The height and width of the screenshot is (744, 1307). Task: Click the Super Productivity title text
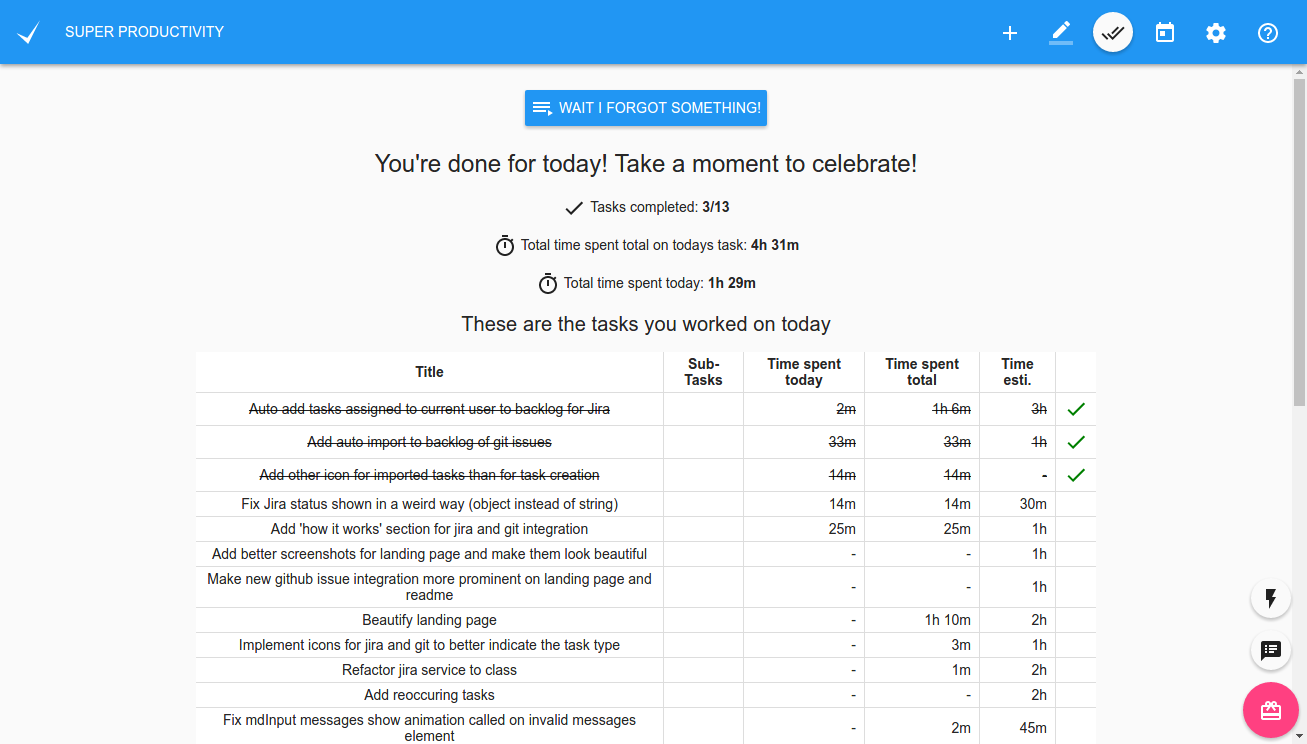144,32
